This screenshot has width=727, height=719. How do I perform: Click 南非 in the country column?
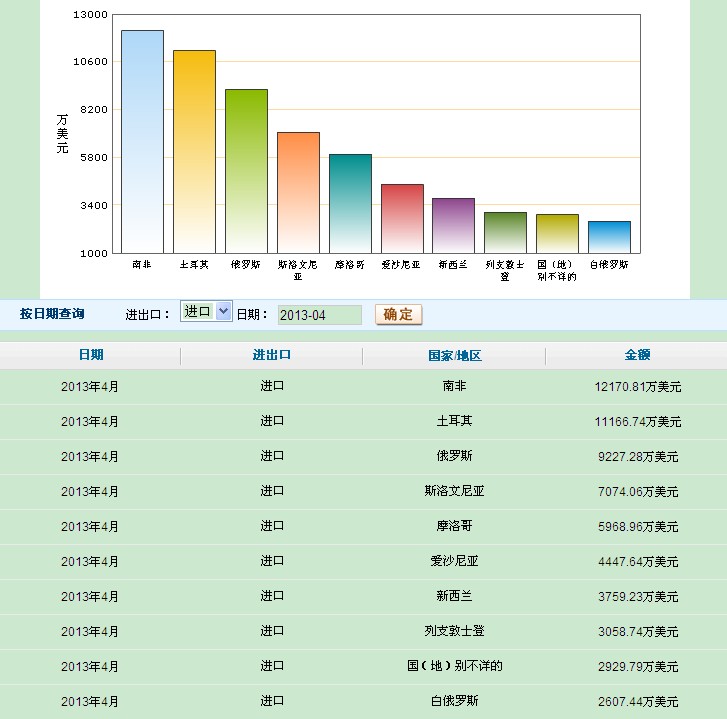click(x=454, y=386)
